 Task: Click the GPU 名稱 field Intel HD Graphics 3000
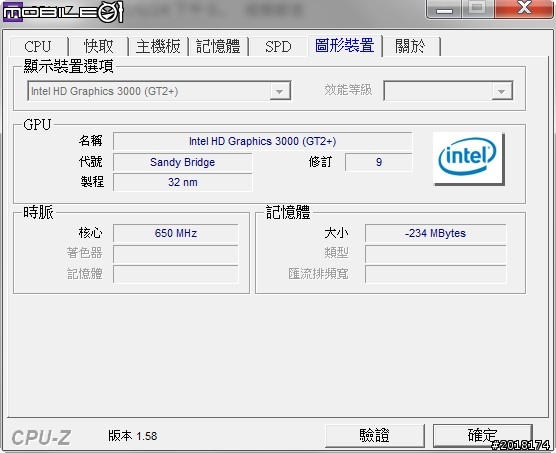tap(262, 141)
